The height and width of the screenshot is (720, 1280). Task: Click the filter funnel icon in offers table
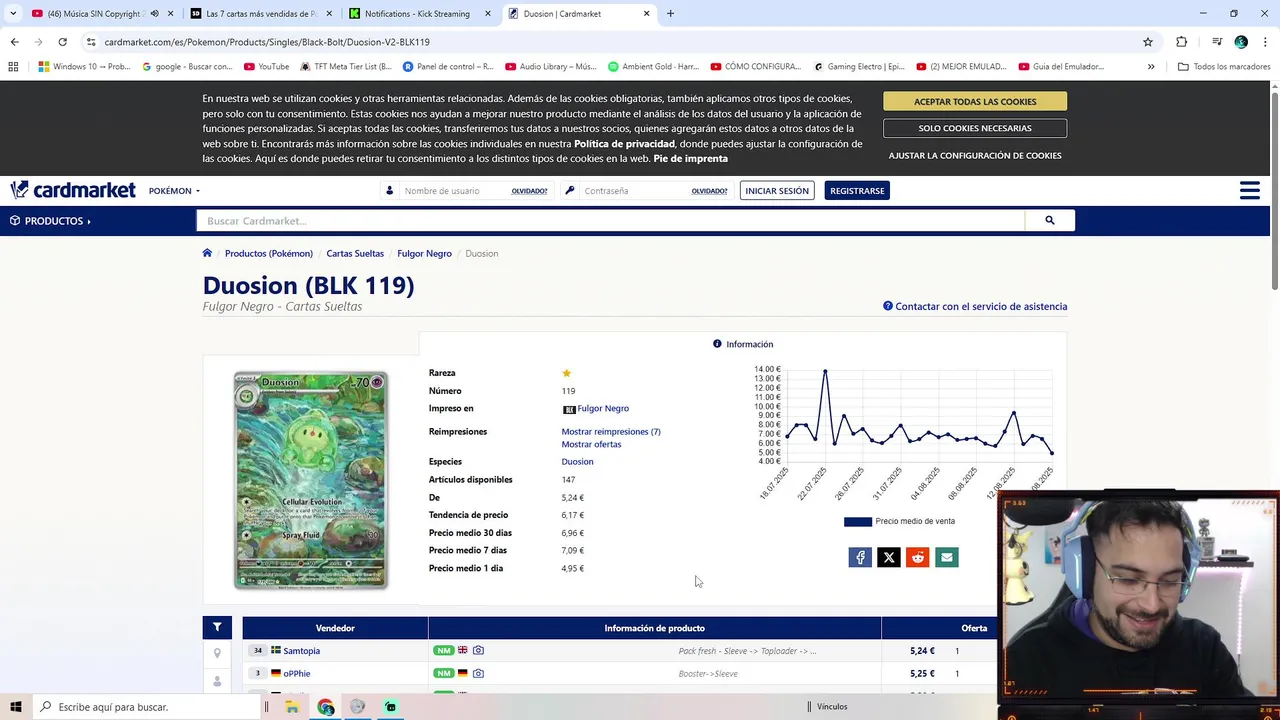point(217,628)
